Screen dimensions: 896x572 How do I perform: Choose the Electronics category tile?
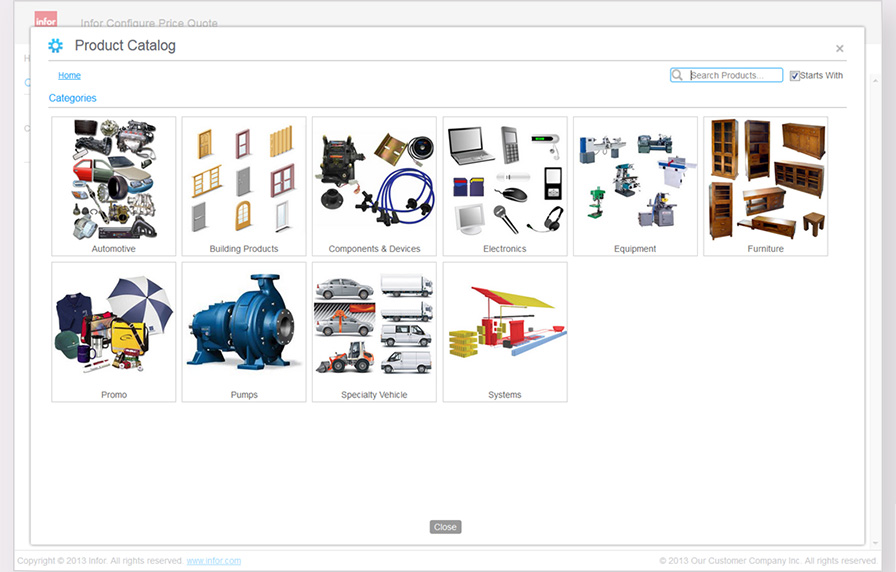(505, 180)
